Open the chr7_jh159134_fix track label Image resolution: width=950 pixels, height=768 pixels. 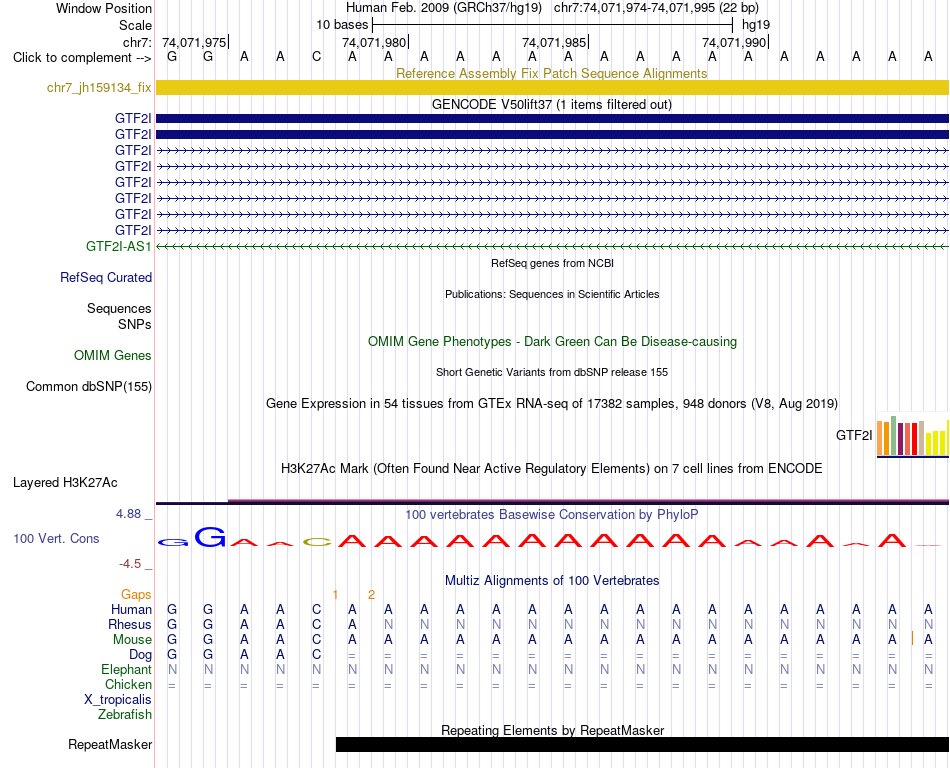pos(99,88)
